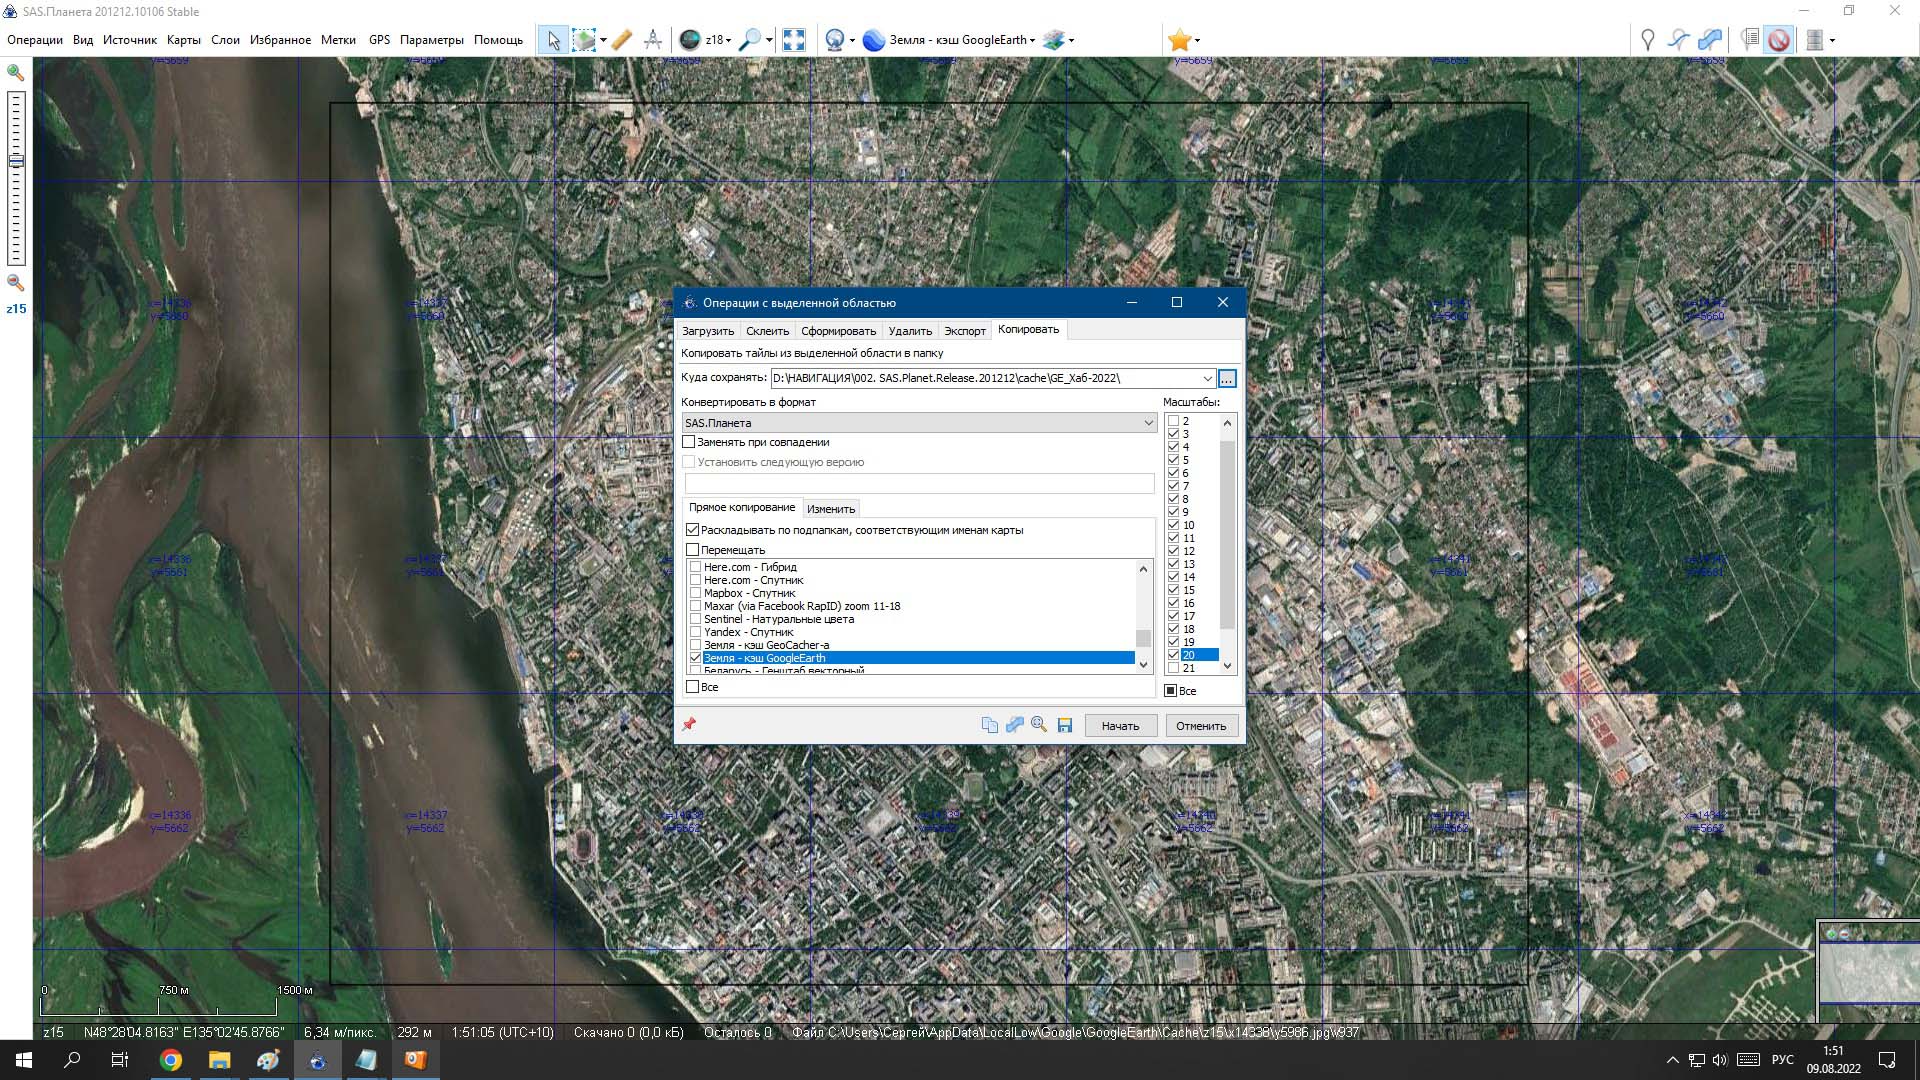The width and height of the screenshot is (1920, 1080).
Task: Click the ruler distance measurement tool
Action: [x=621, y=40]
